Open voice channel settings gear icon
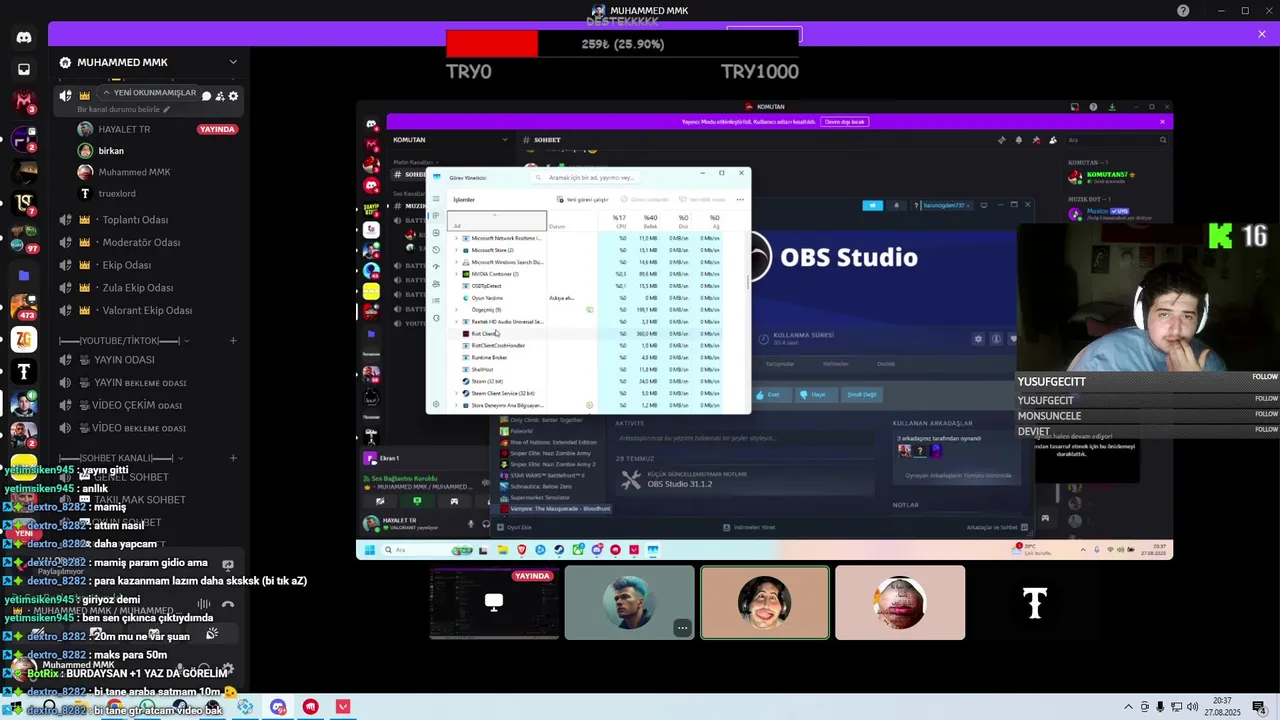Screen dimensions: 1280x720 pos(233,96)
